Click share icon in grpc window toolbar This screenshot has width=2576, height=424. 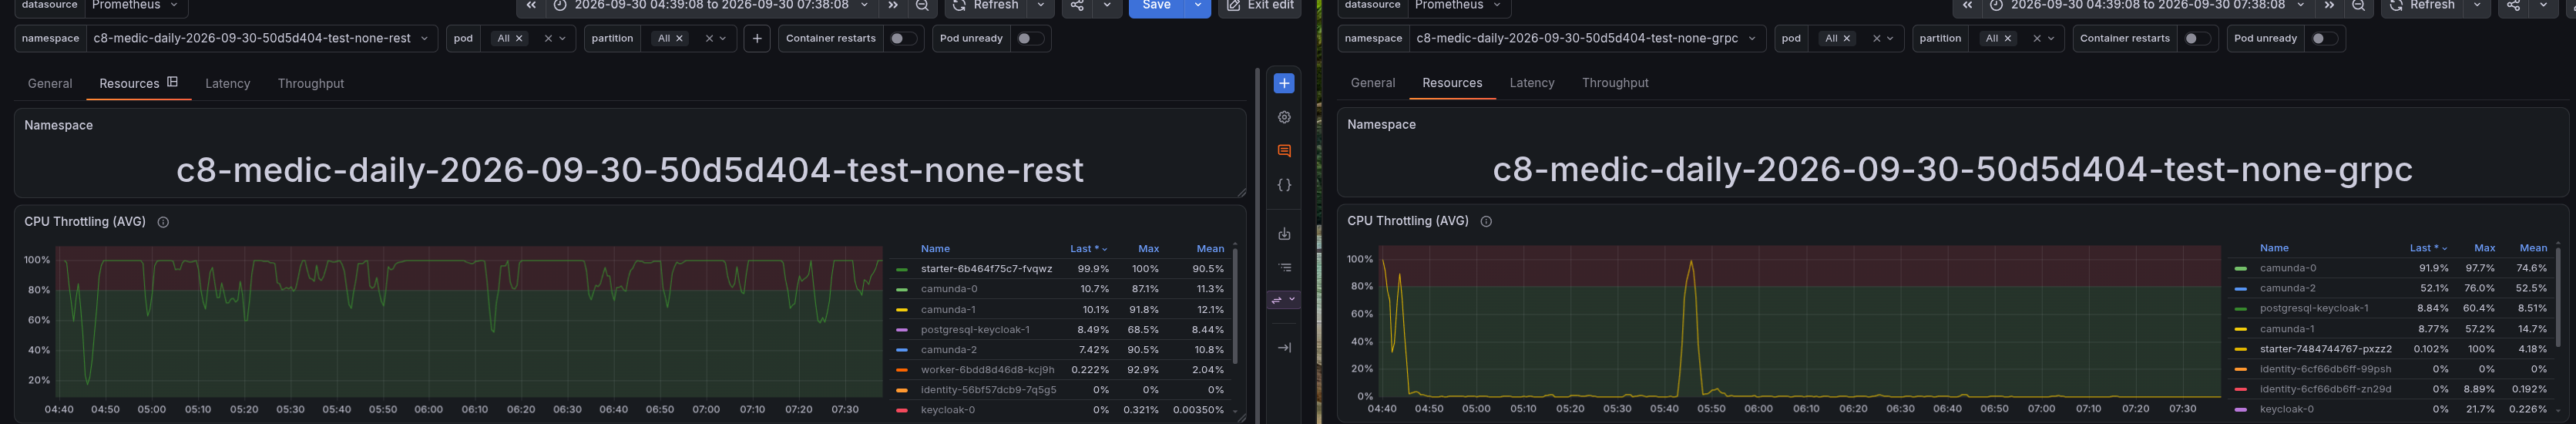(2513, 6)
